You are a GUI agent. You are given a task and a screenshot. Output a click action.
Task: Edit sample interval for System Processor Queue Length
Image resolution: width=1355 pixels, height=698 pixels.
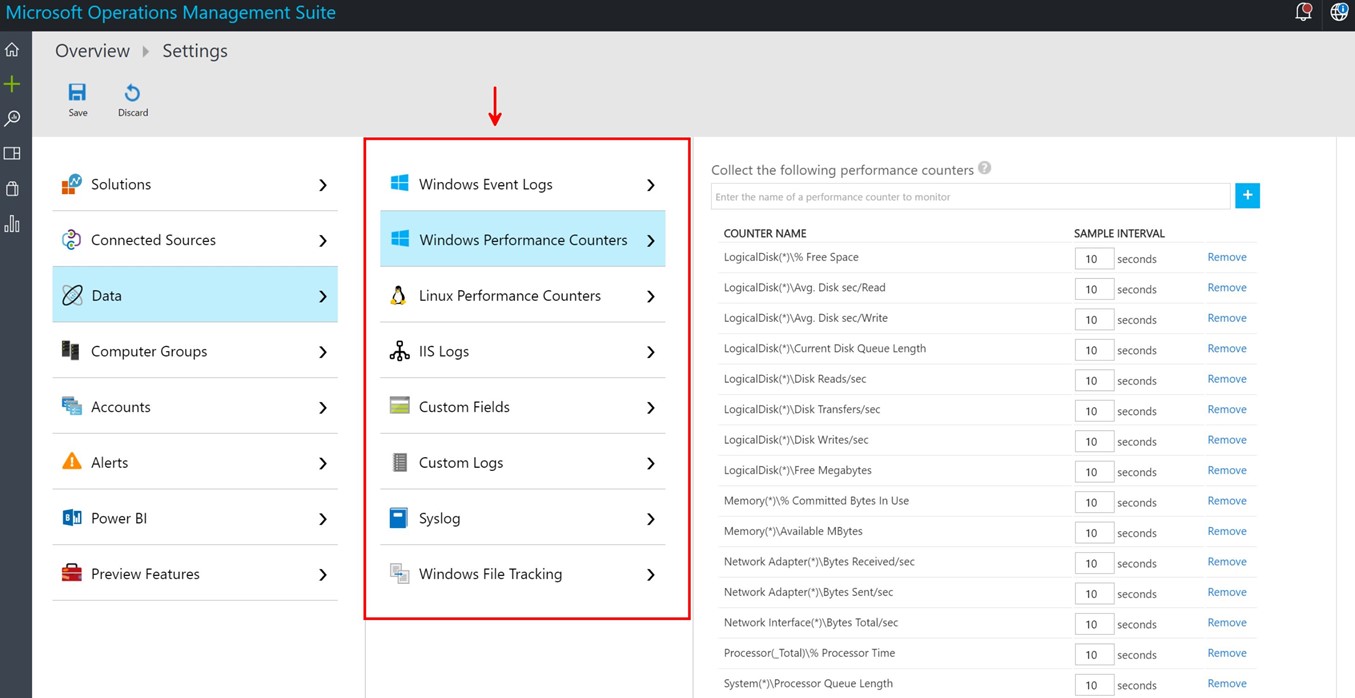coord(1093,685)
